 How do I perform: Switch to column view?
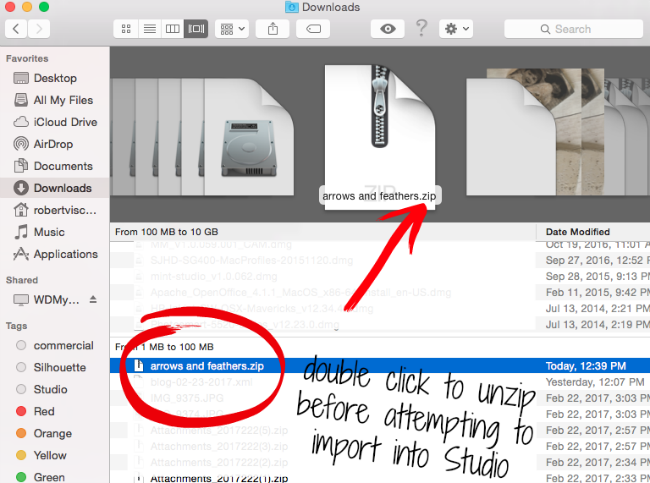point(172,29)
